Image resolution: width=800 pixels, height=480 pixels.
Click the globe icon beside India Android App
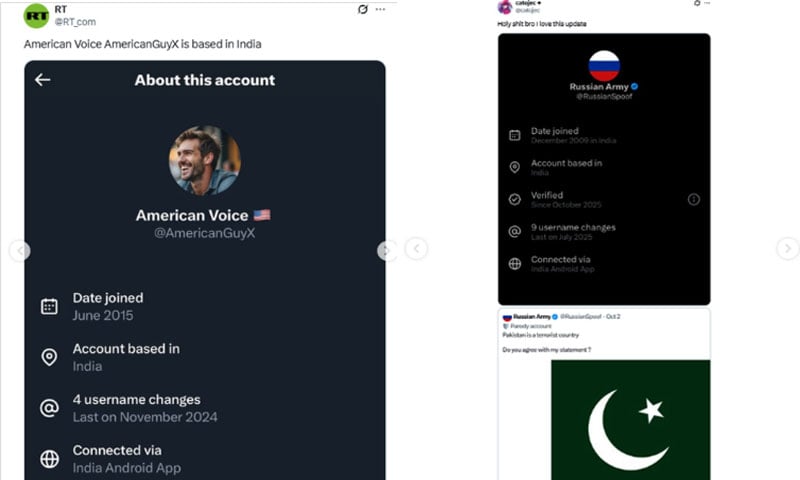pos(49,459)
